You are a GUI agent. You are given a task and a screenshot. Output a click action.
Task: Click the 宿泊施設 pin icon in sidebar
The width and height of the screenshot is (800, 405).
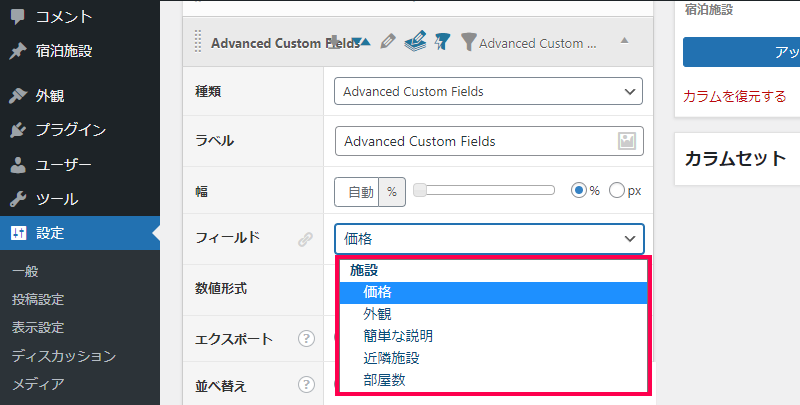pyautogui.click(x=18, y=51)
